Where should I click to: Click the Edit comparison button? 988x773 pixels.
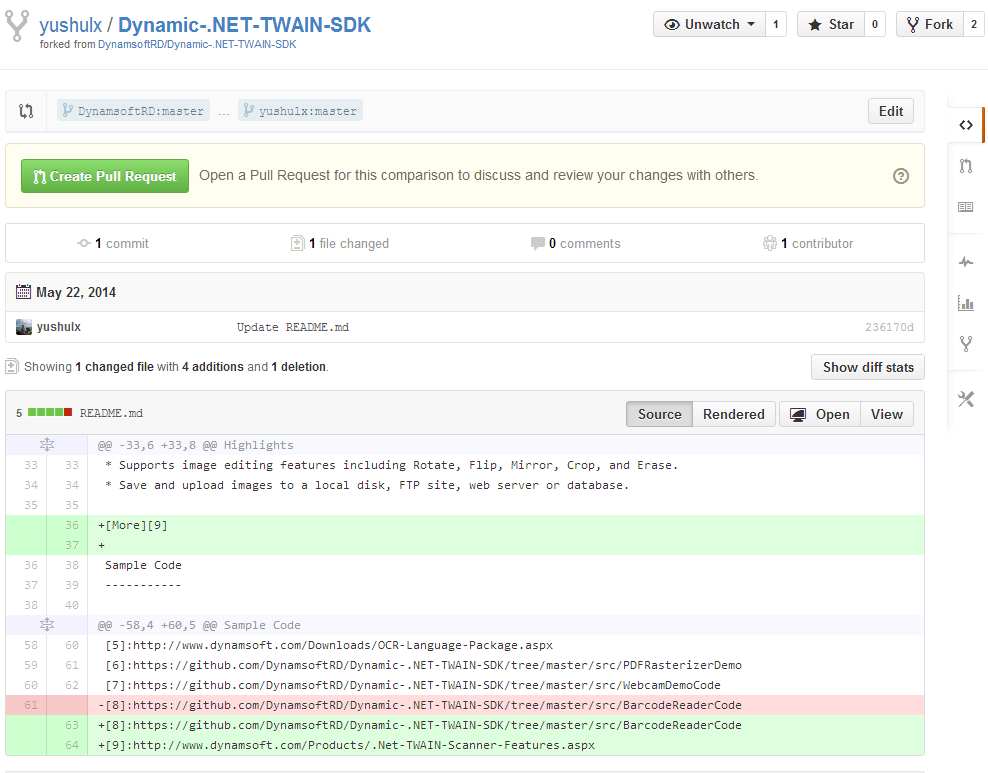pyautogui.click(x=890, y=111)
